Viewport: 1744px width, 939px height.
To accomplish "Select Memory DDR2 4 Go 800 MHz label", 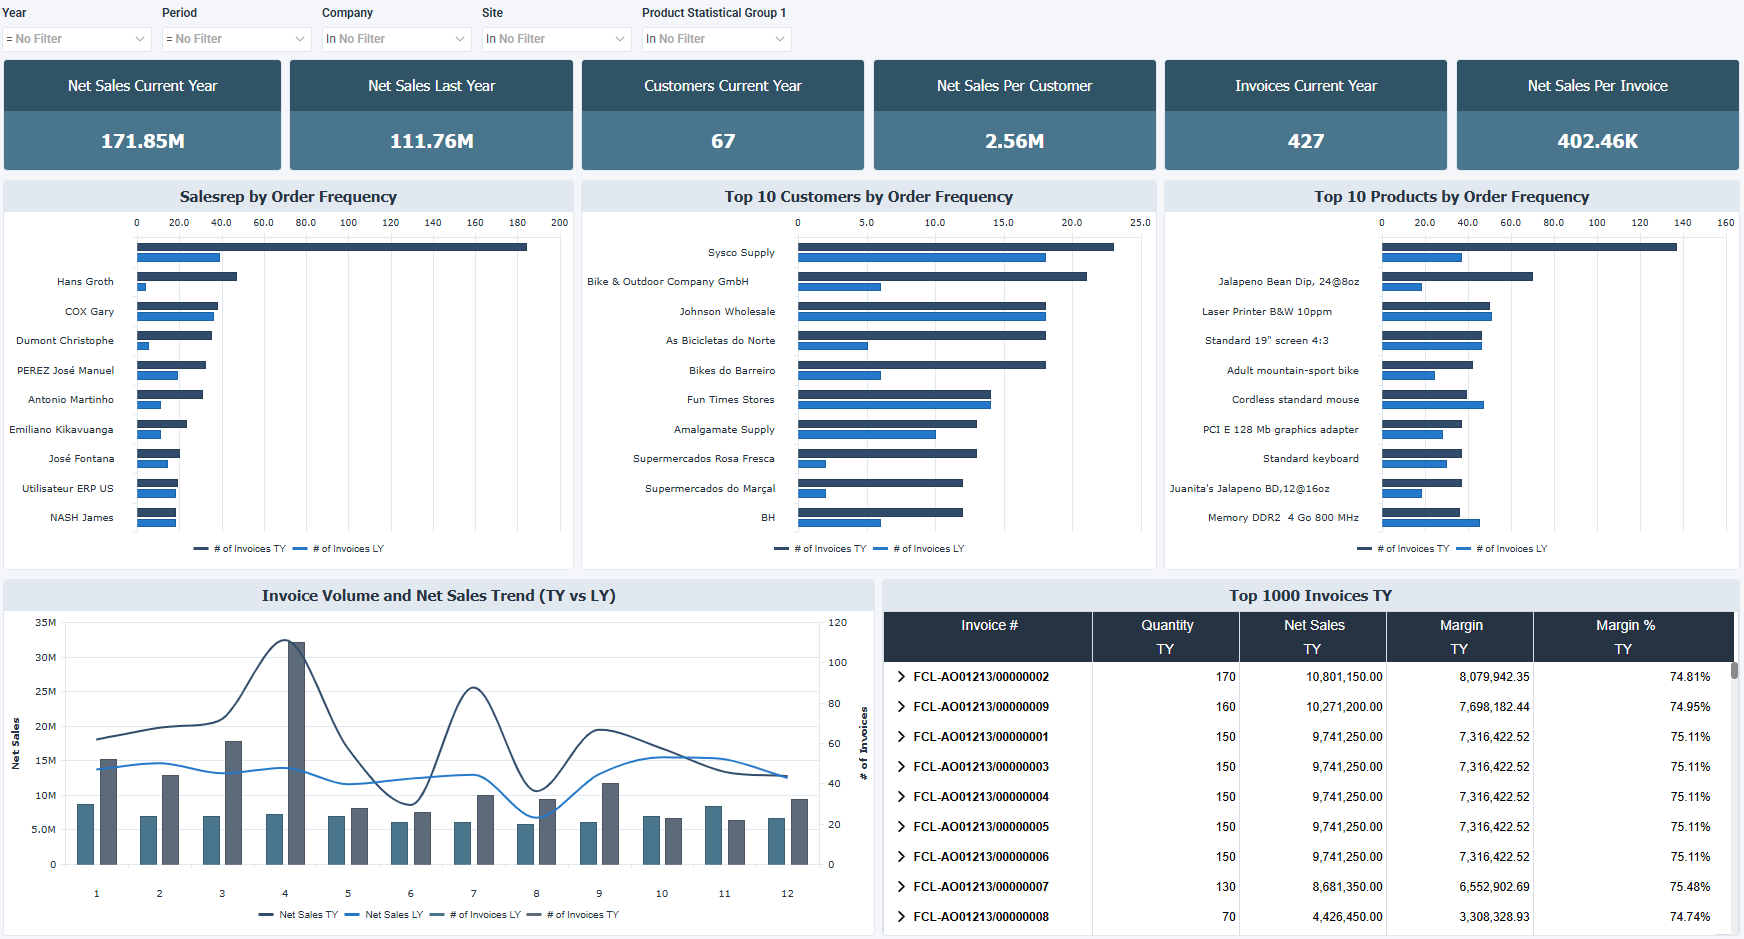I will pos(1283,518).
